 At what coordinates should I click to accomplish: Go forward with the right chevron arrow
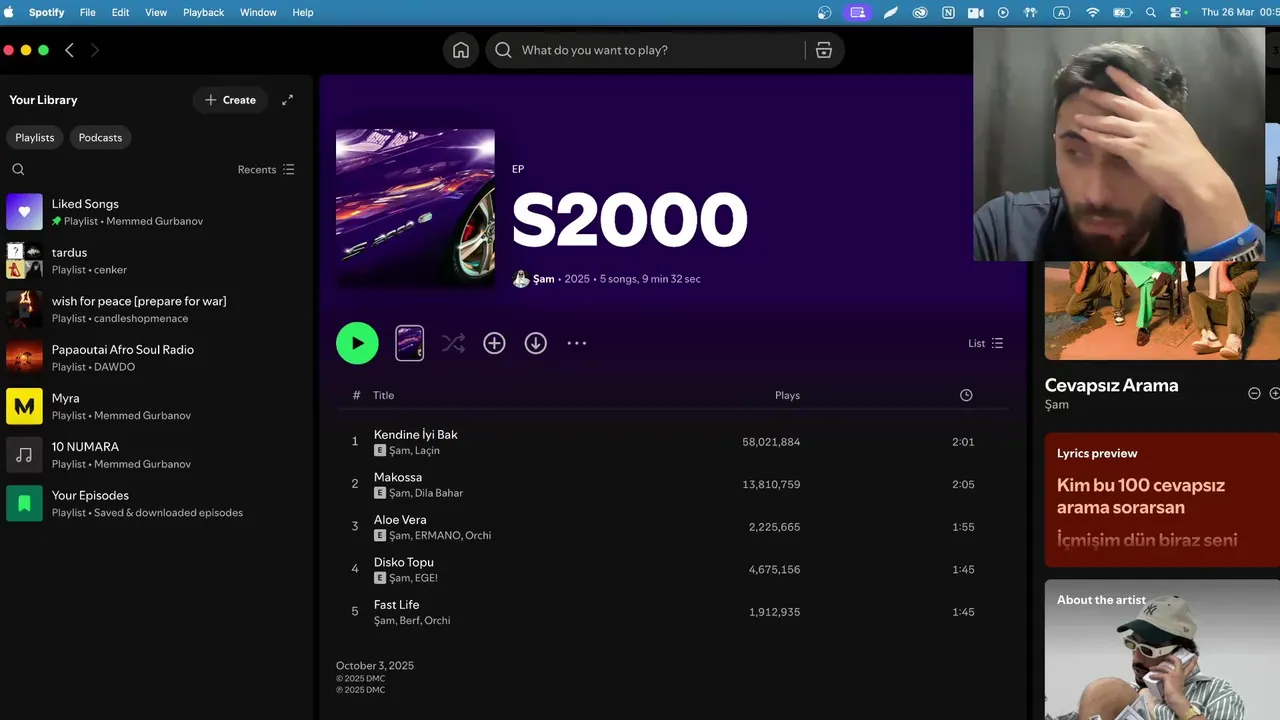[x=95, y=50]
